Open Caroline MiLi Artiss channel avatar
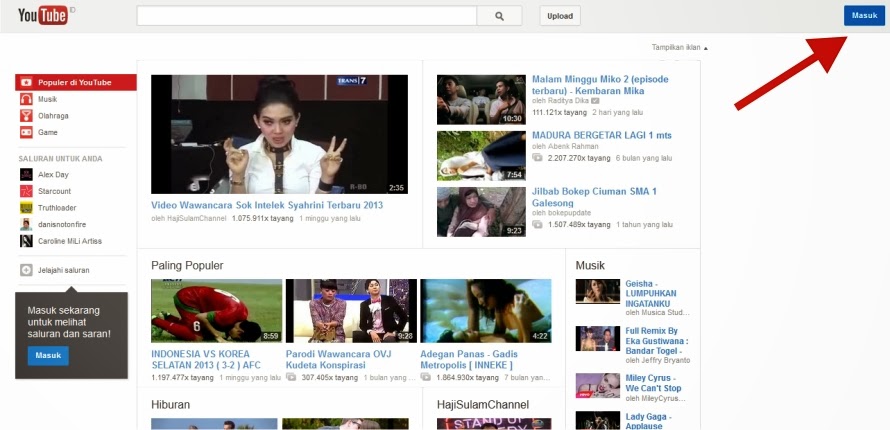The image size is (890, 430). pyautogui.click(x=26, y=241)
